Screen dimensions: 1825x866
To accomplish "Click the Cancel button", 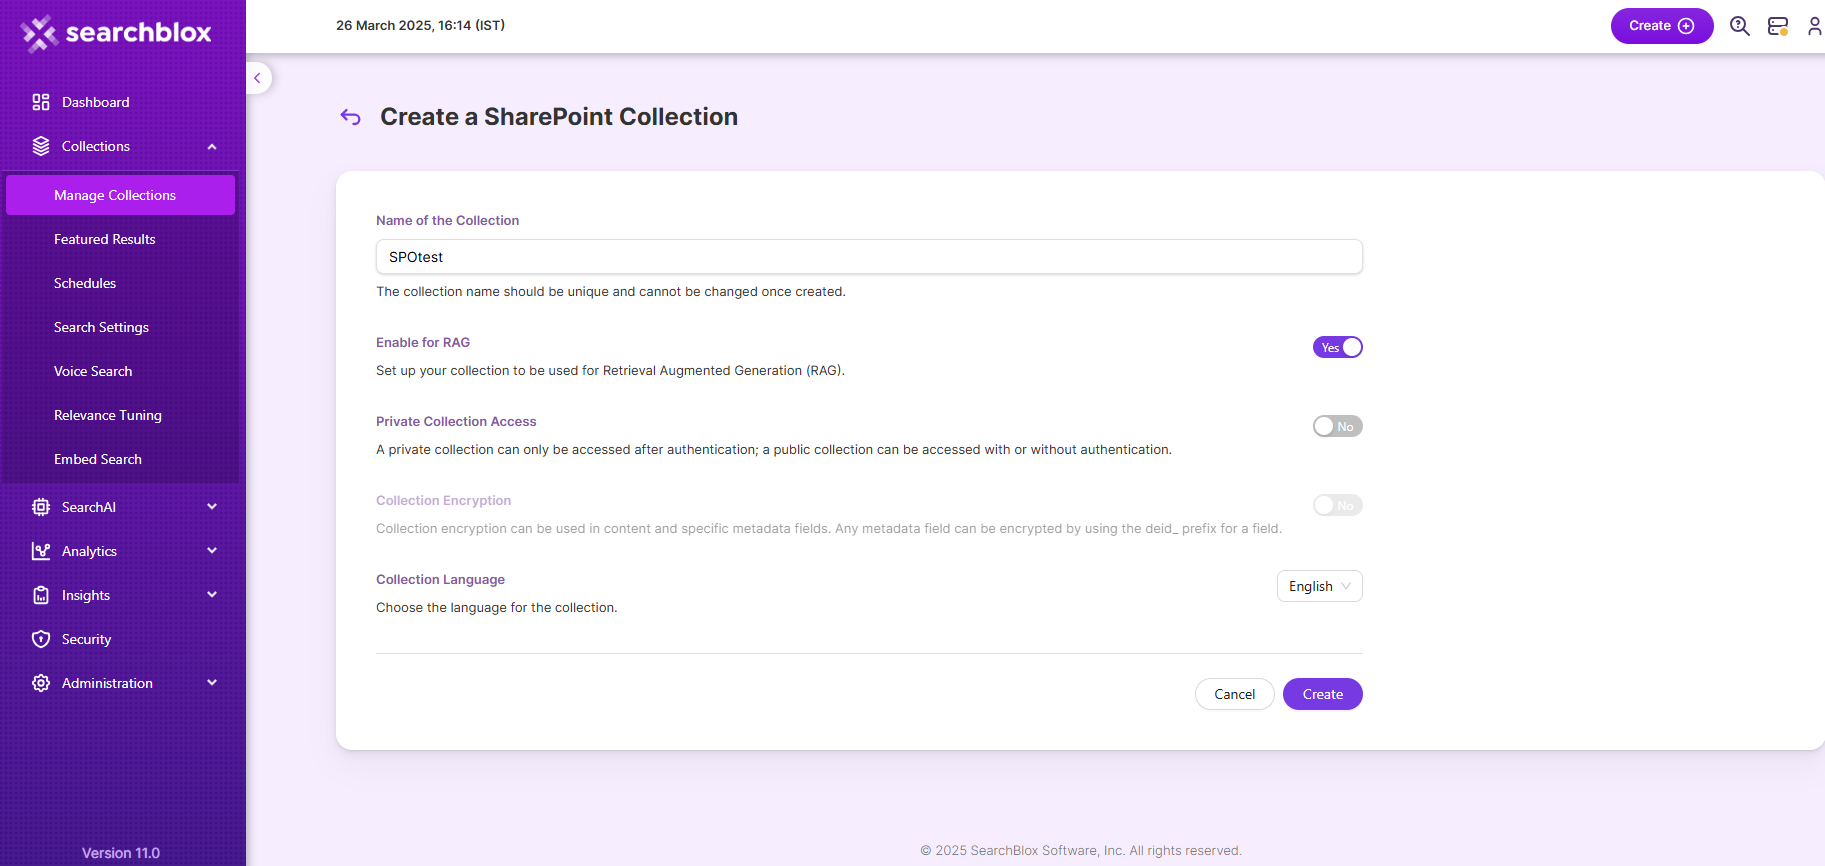I will tap(1235, 694).
